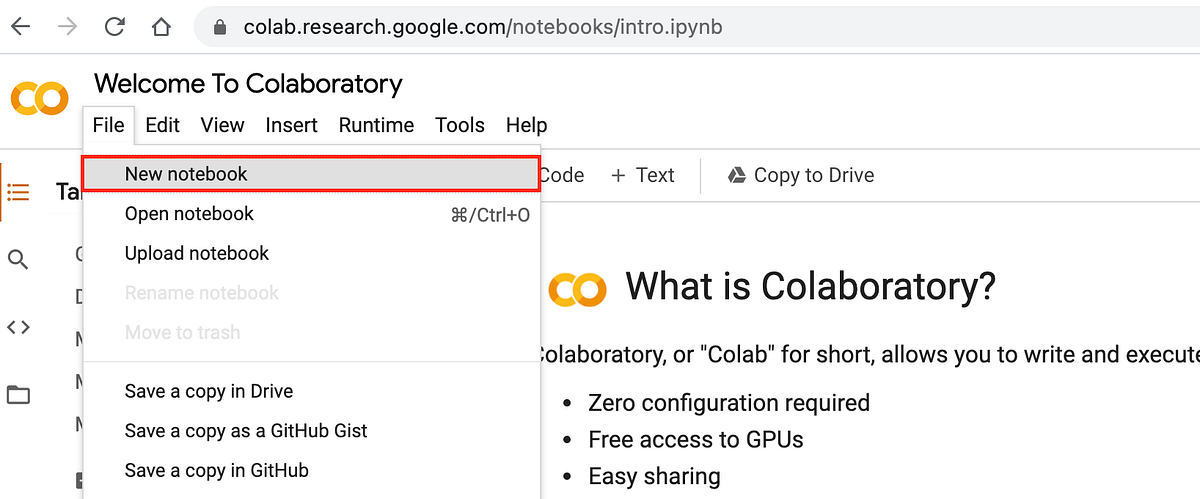This screenshot has height=499, width=1200.
Task: Open the Runtime menu
Action: click(x=376, y=125)
